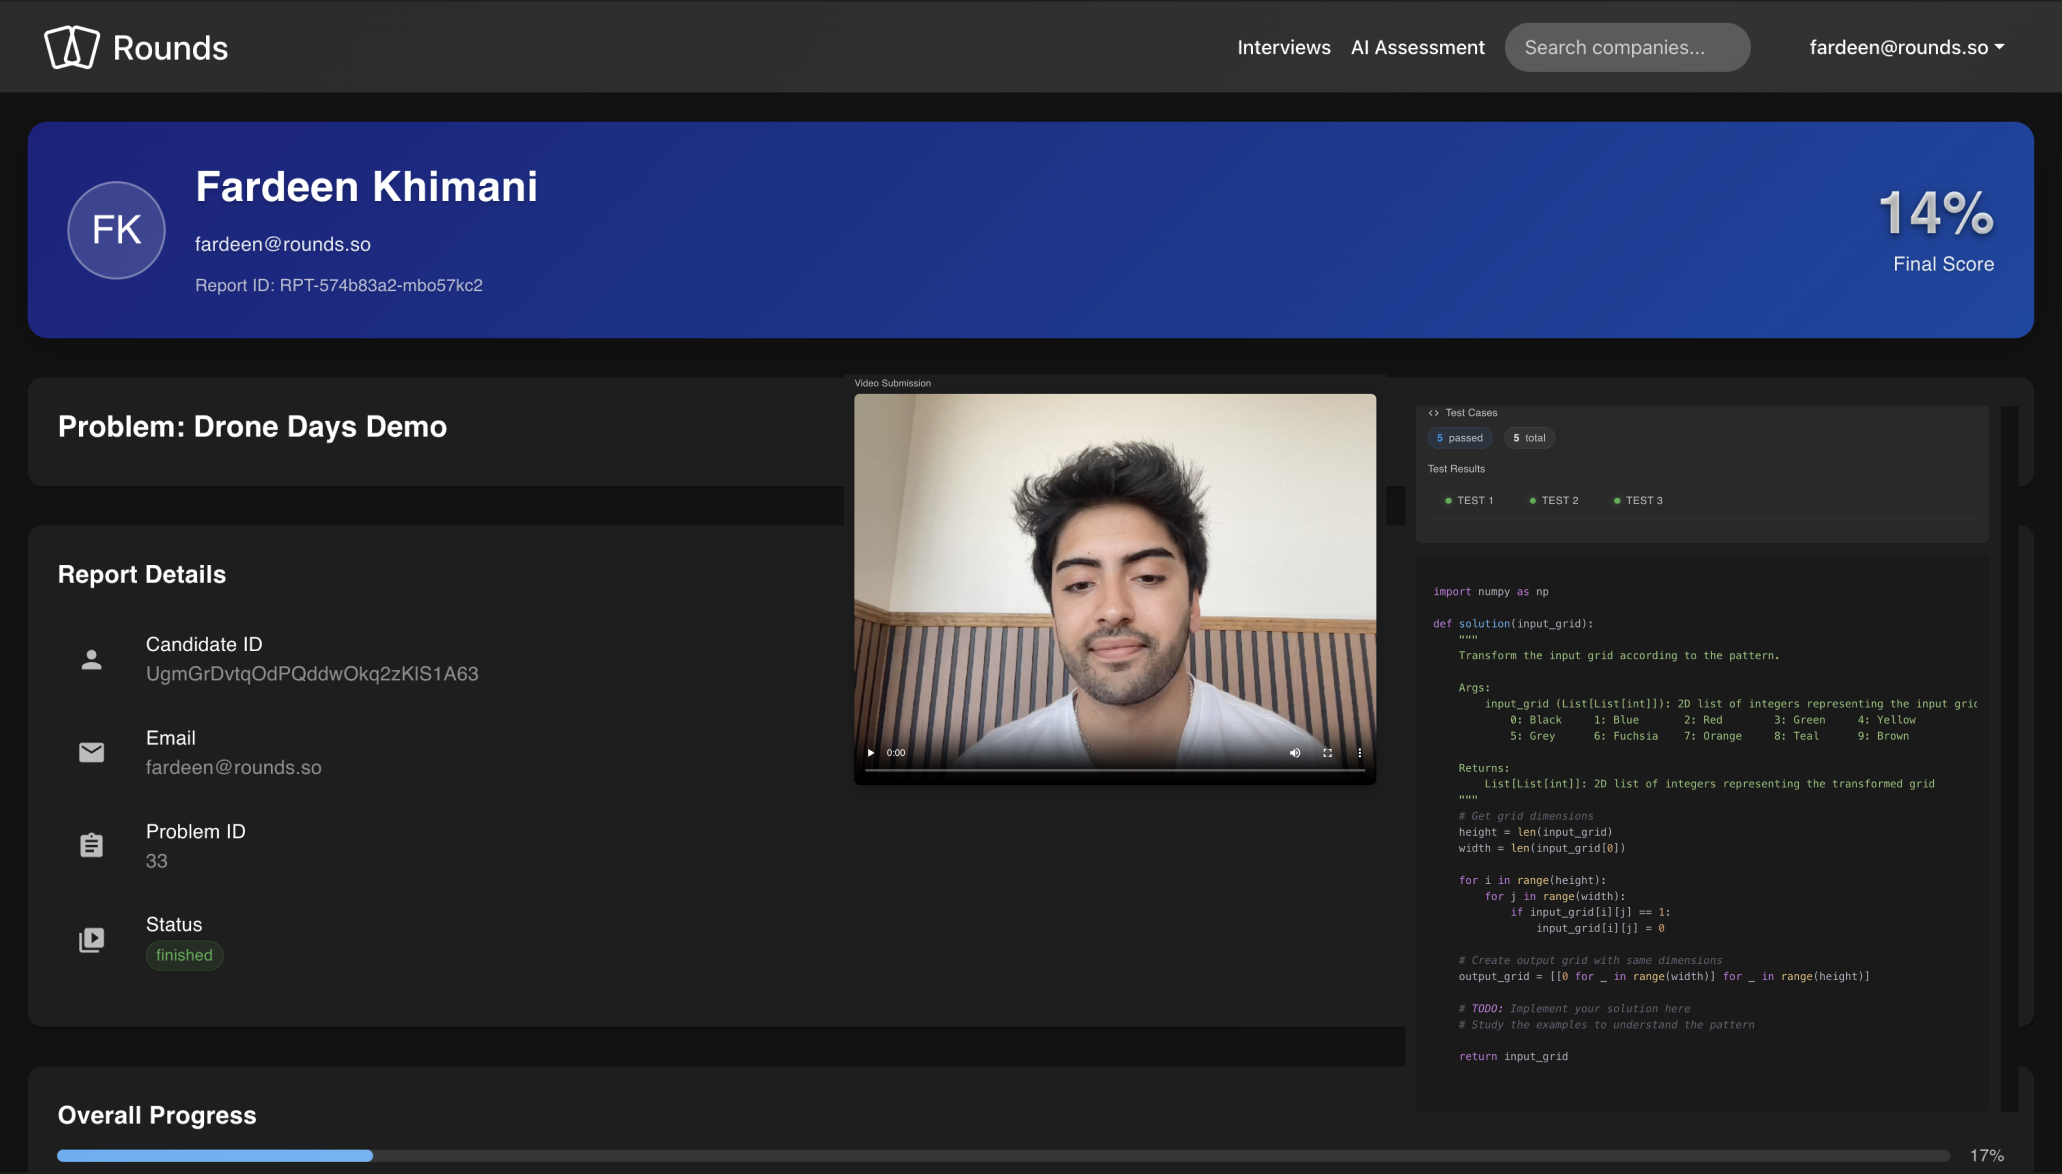
Task: Click the Email envelope icon
Action: tap(91, 752)
